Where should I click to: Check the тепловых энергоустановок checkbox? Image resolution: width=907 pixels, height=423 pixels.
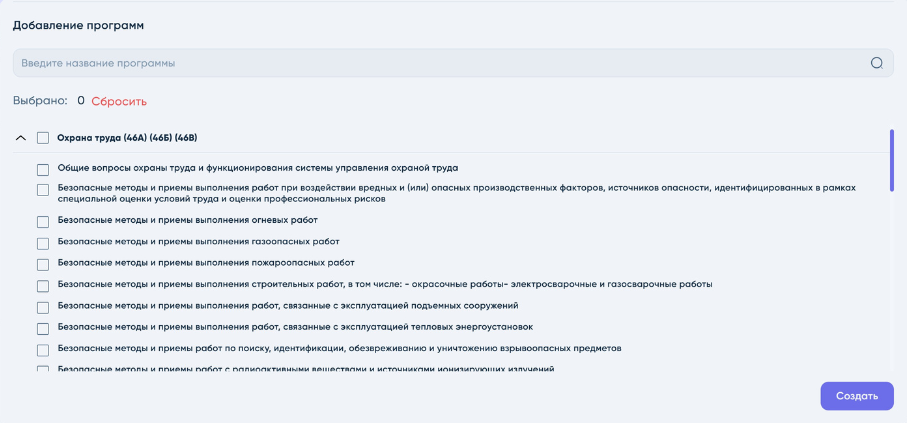coord(43,328)
